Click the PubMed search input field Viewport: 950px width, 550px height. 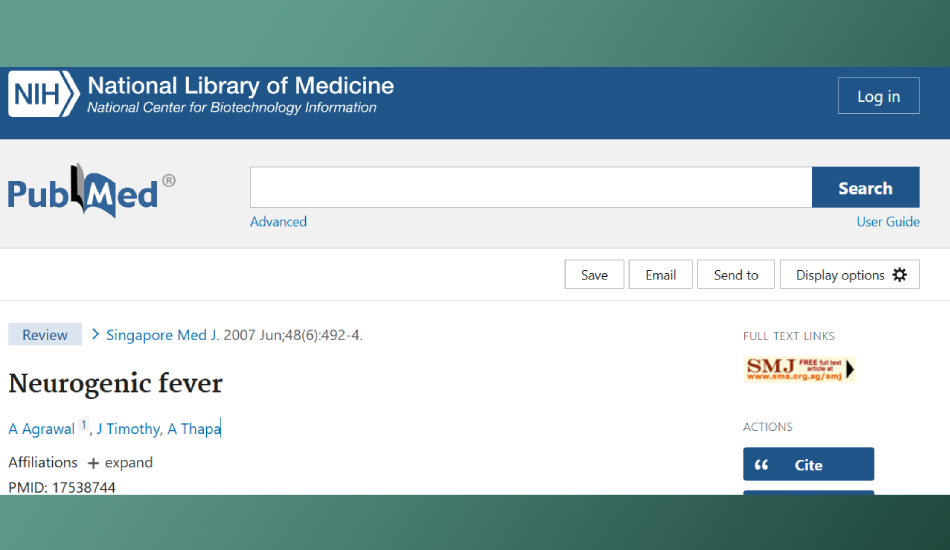530,188
